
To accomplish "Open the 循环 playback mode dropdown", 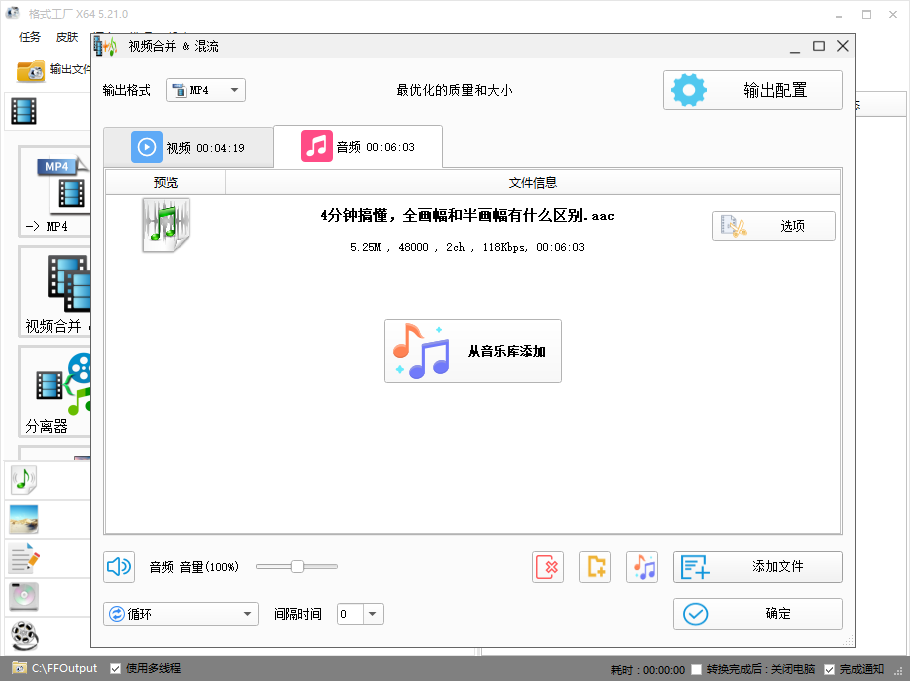I will click(x=180, y=614).
